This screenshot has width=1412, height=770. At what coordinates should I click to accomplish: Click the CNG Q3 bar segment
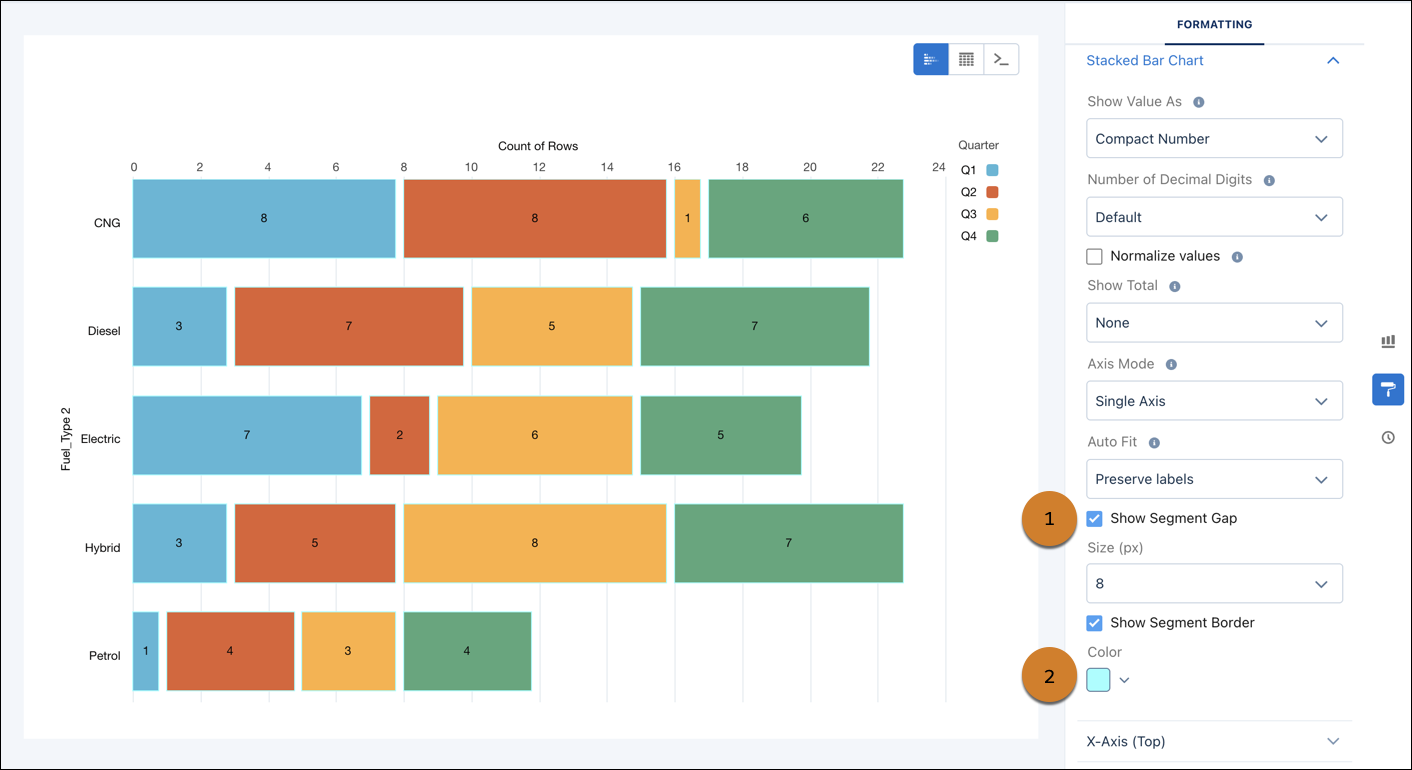(x=688, y=219)
